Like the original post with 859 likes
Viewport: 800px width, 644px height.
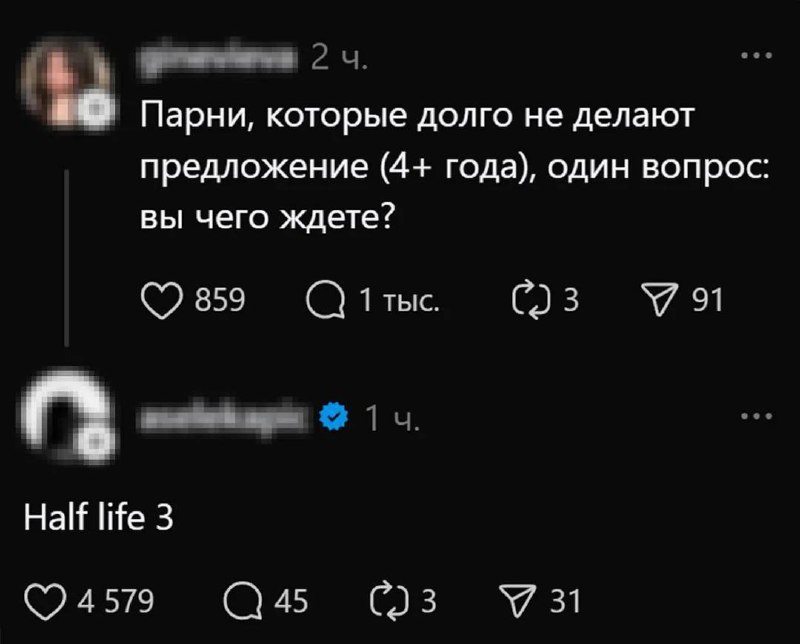(164, 300)
